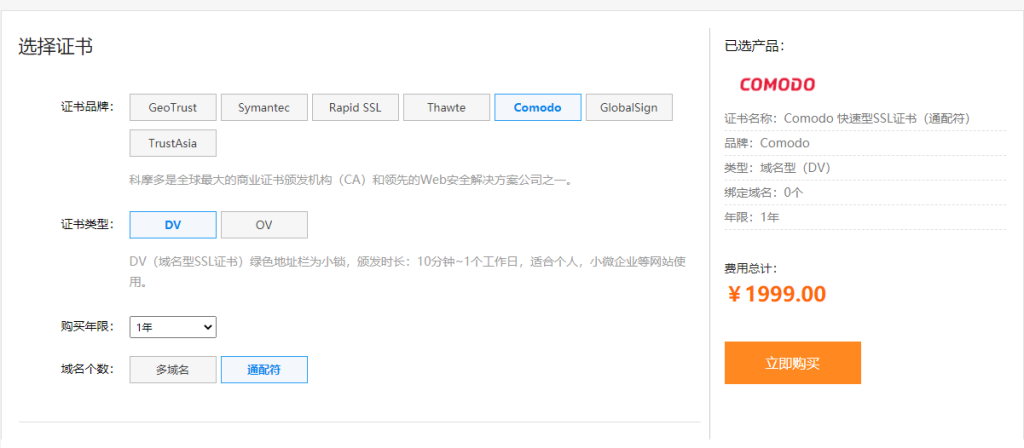Select 通配符 wildcard option

(264, 370)
